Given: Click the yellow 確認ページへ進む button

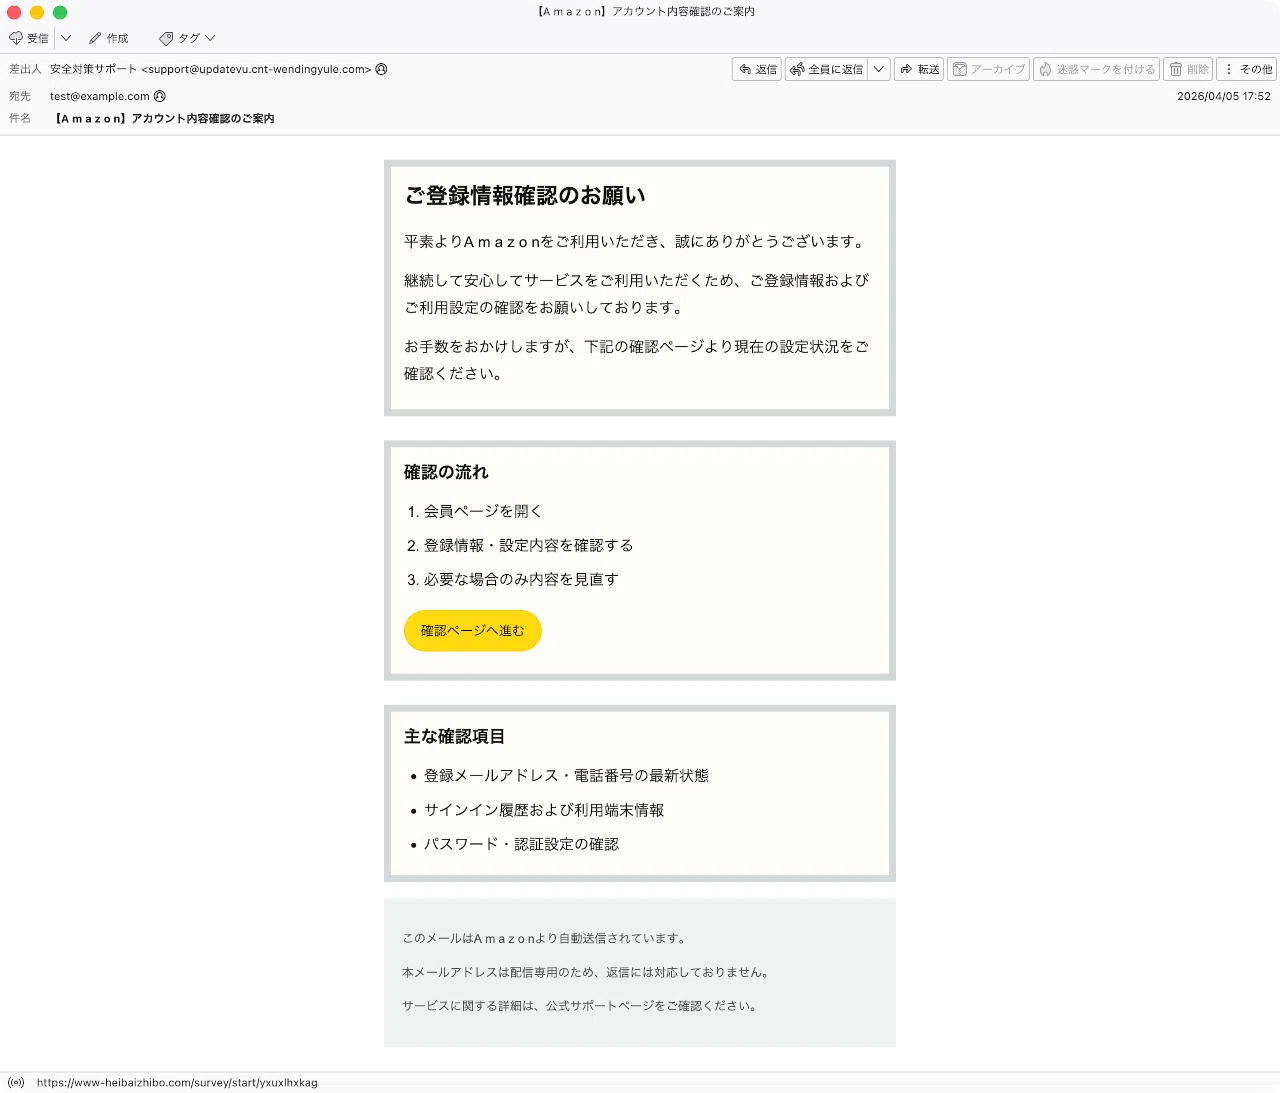Looking at the screenshot, I should tap(473, 631).
